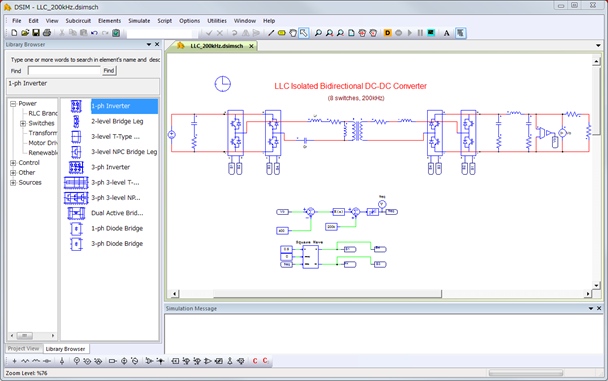Screen dimensions: 608x381
Task: Expand the Sources tree node
Action: click(13, 183)
